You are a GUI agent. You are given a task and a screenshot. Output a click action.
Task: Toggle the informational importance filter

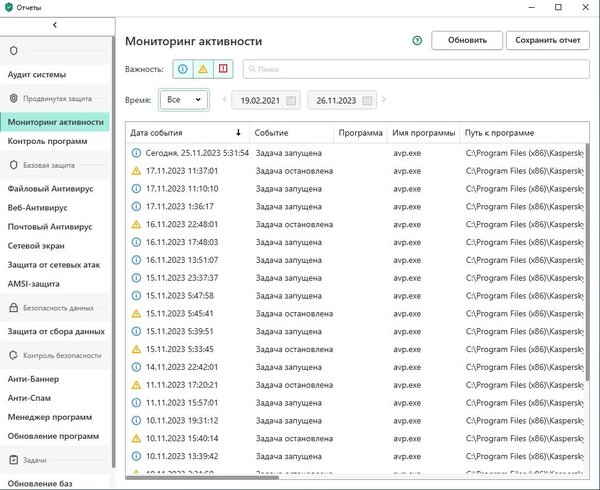point(182,70)
